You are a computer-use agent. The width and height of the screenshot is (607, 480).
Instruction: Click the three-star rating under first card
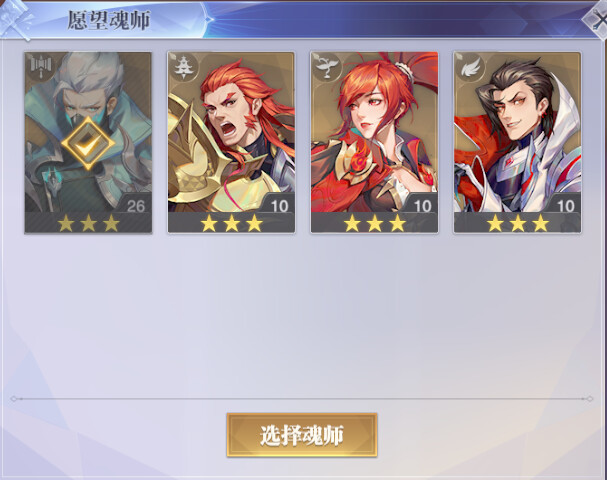tap(88, 223)
